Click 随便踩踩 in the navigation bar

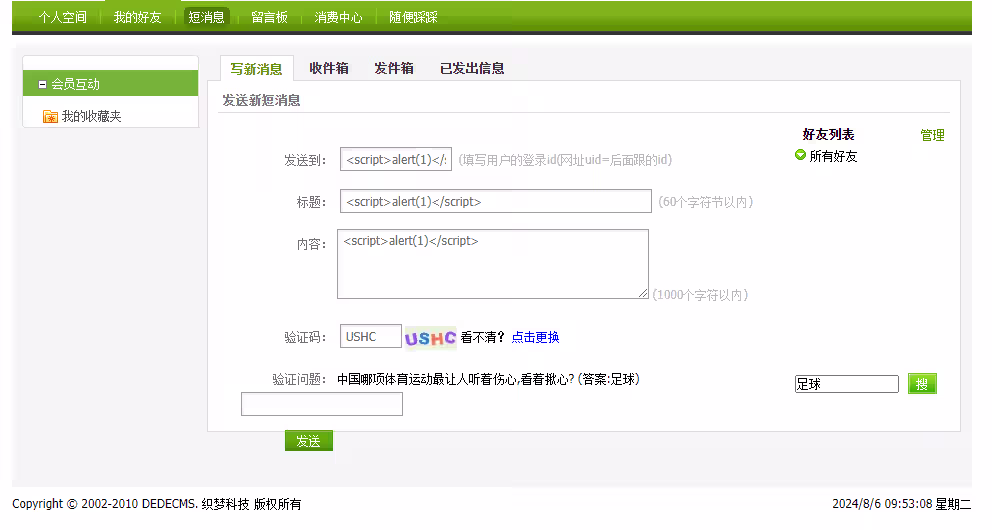coord(413,17)
